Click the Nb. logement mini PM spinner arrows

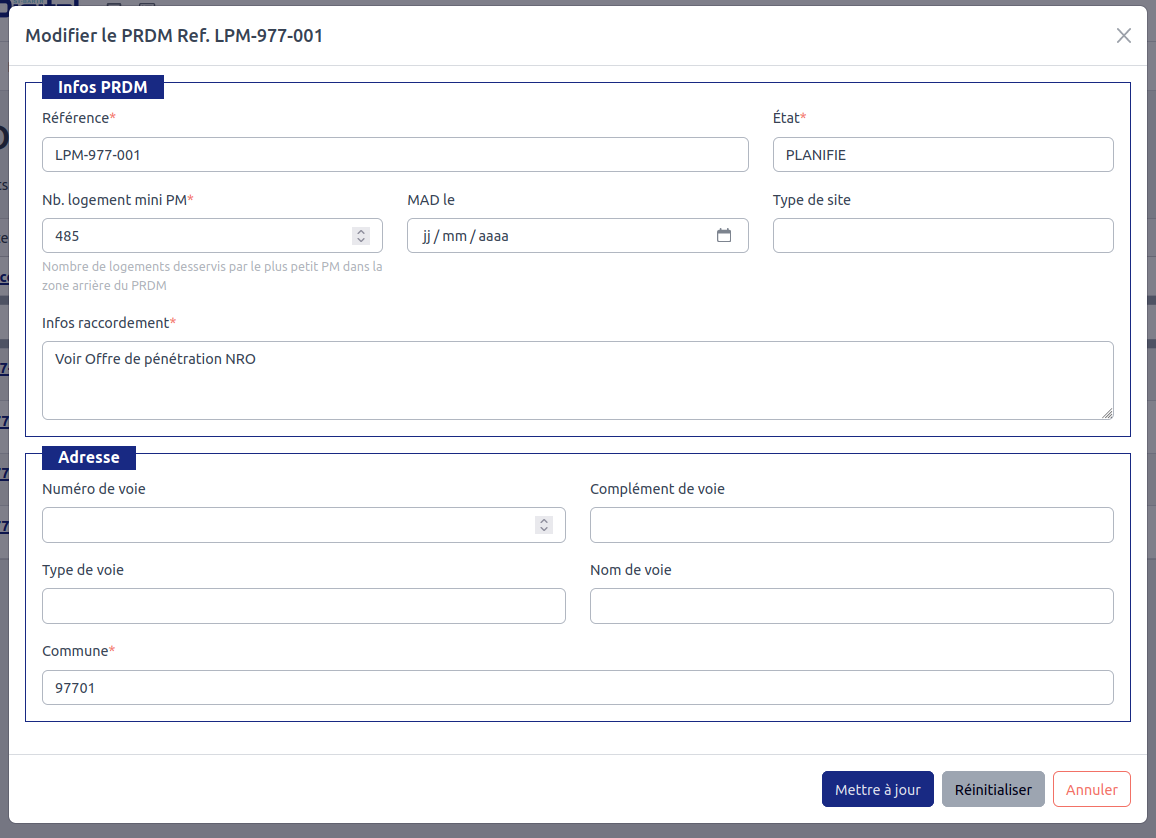coord(360,236)
